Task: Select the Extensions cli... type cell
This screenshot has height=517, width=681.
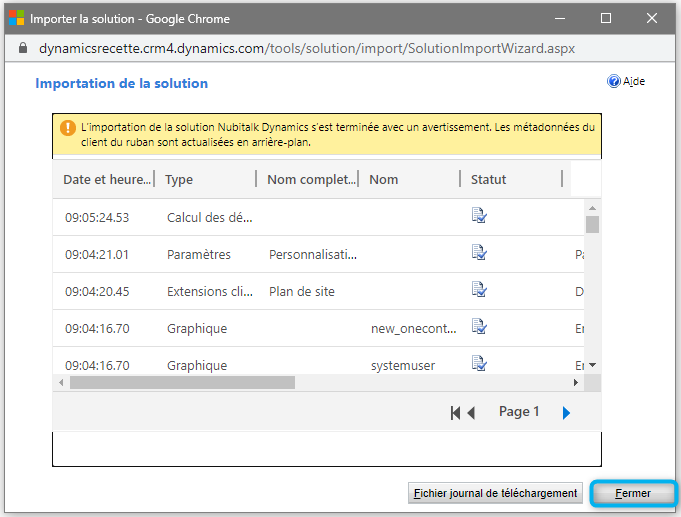Action: coord(210,292)
